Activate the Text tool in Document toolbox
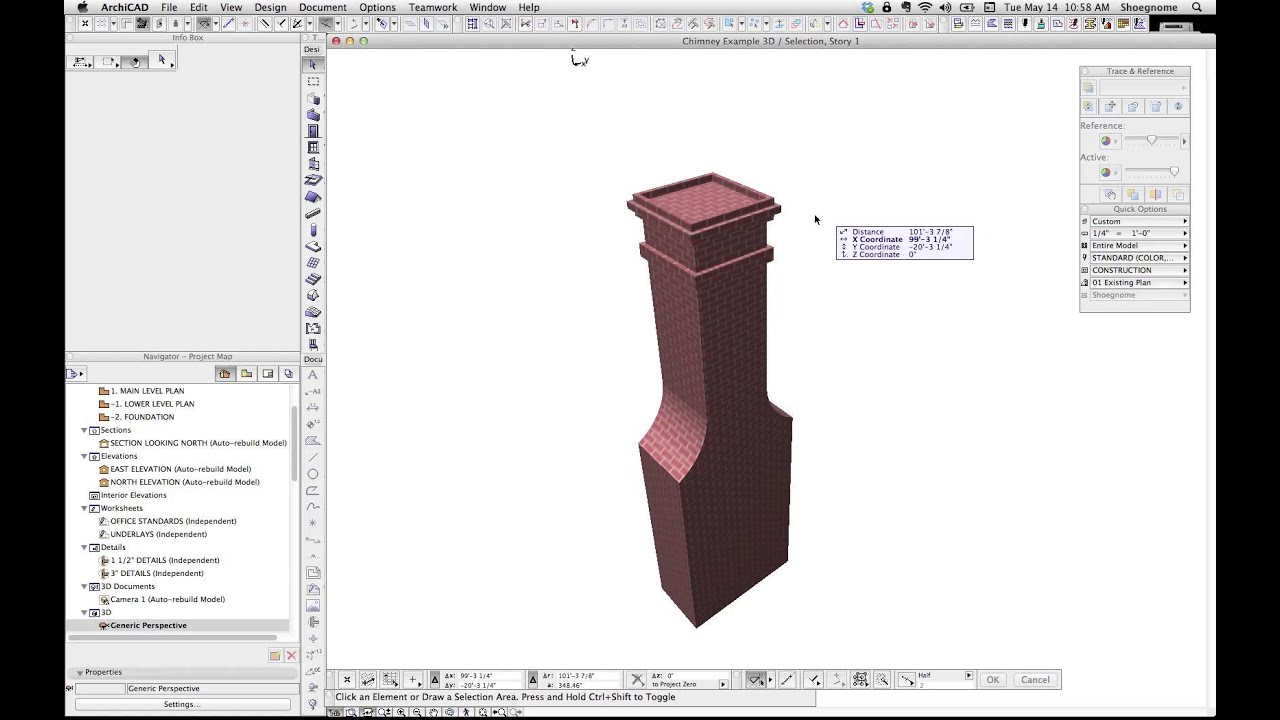Image resolution: width=1280 pixels, height=720 pixels. (313, 375)
